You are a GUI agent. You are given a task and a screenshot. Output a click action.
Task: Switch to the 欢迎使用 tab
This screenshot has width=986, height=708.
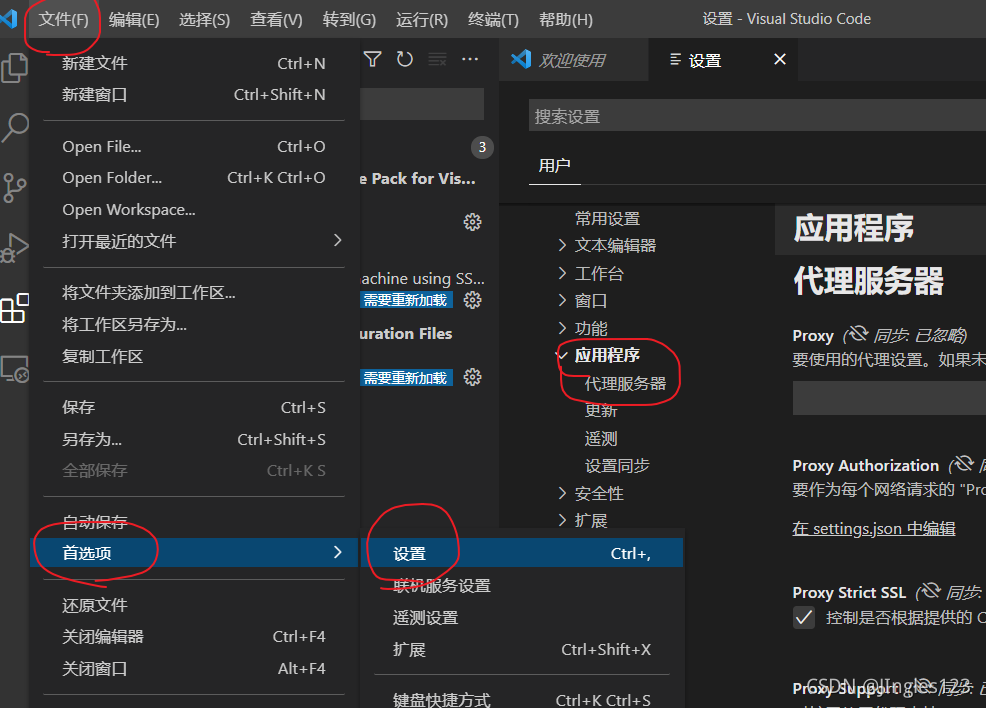[573, 60]
